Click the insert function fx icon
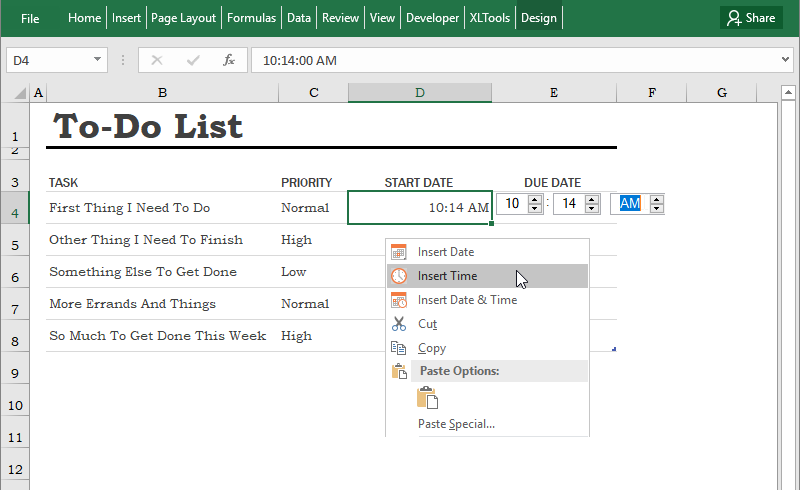800x490 pixels. click(x=229, y=60)
